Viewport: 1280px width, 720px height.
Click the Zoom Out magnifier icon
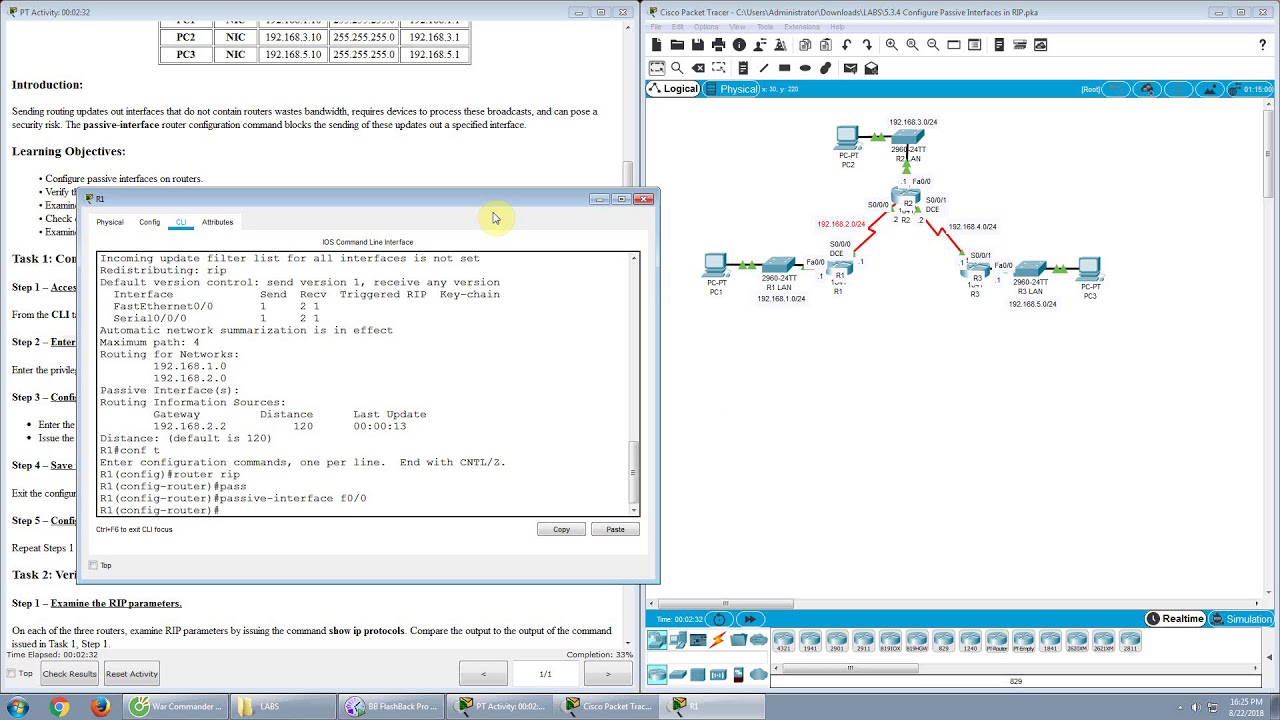tap(933, 45)
